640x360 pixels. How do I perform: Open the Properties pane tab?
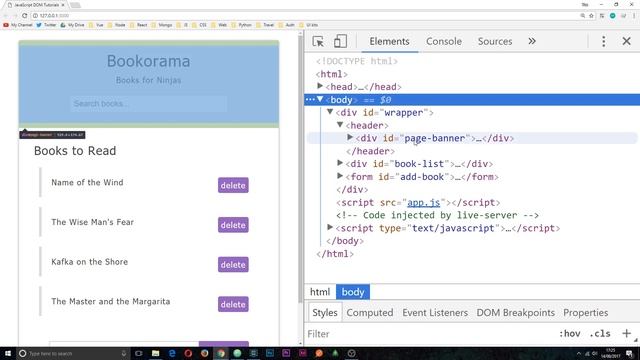click(586, 313)
